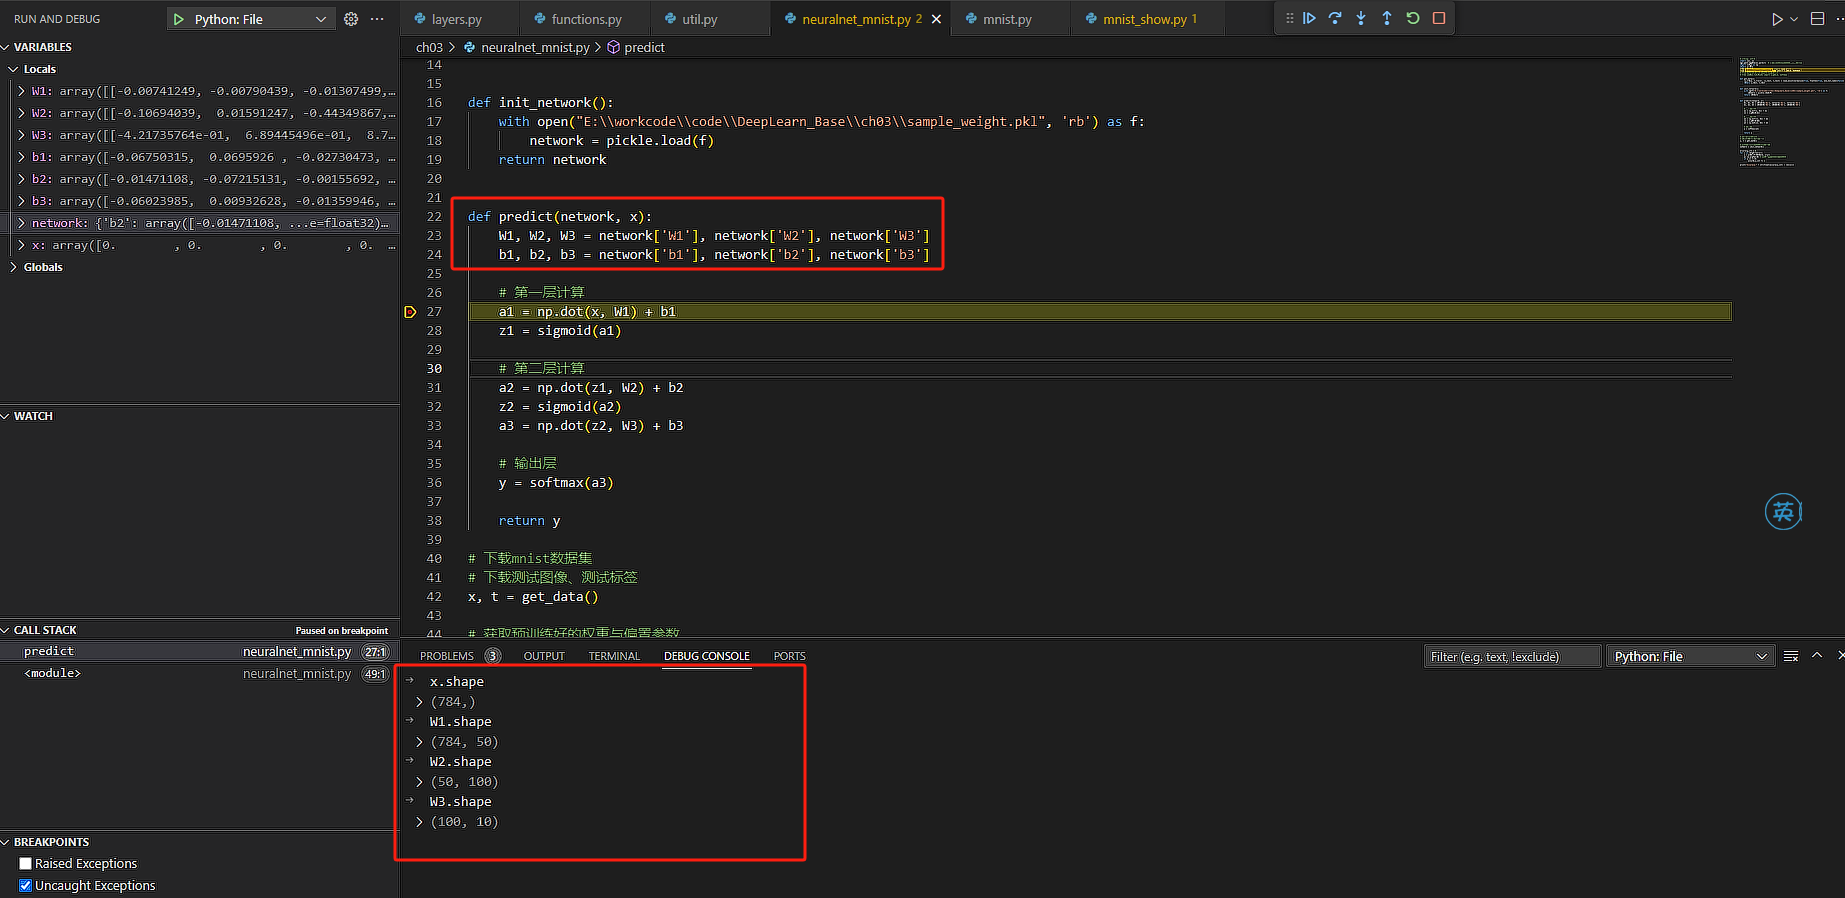This screenshot has width=1845, height=898.
Task: Expand the W3 array variable
Action: coord(21,135)
